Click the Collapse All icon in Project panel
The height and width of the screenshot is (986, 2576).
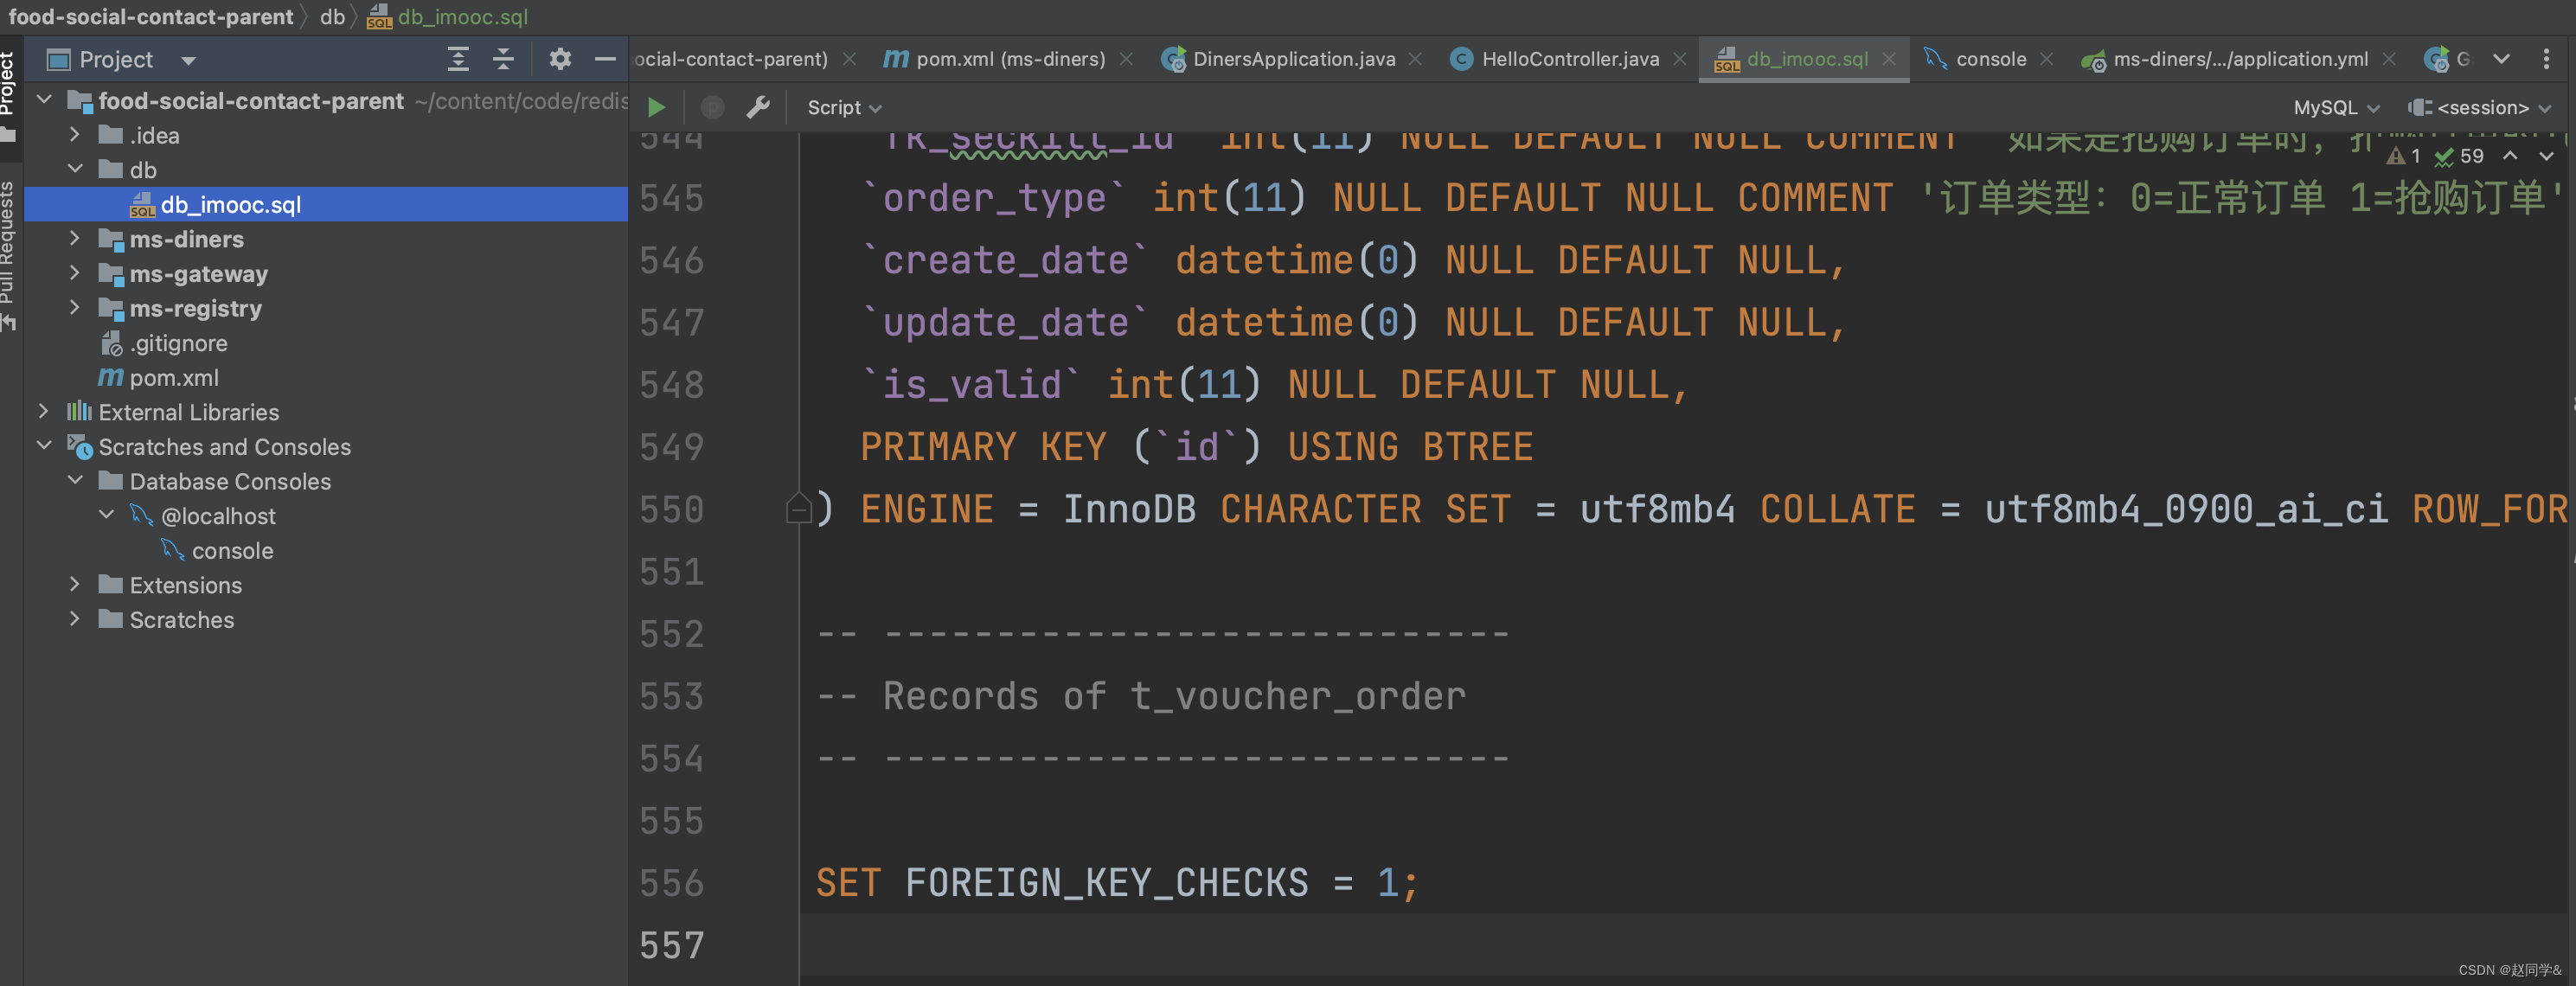click(x=503, y=59)
